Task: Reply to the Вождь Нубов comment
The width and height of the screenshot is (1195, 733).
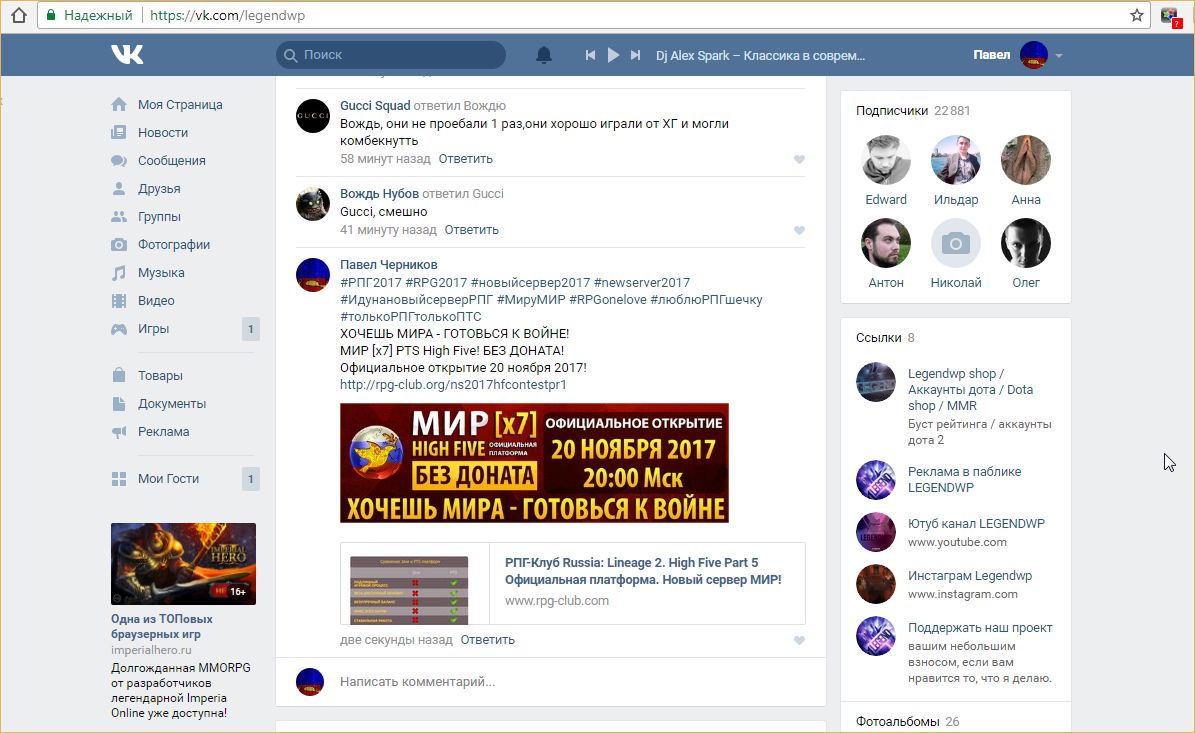Action: click(x=472, y=229)
